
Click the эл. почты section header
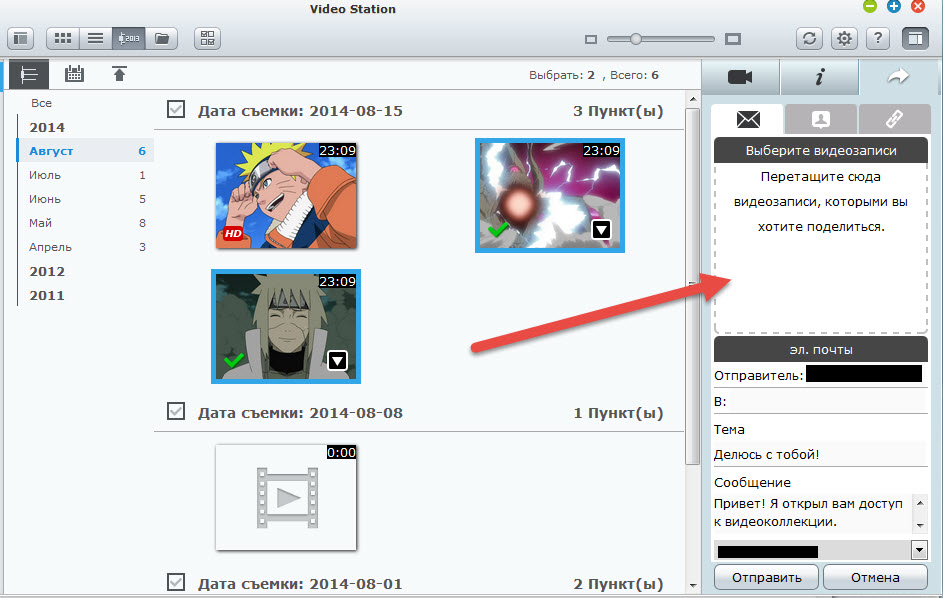(x=821, y=350)
